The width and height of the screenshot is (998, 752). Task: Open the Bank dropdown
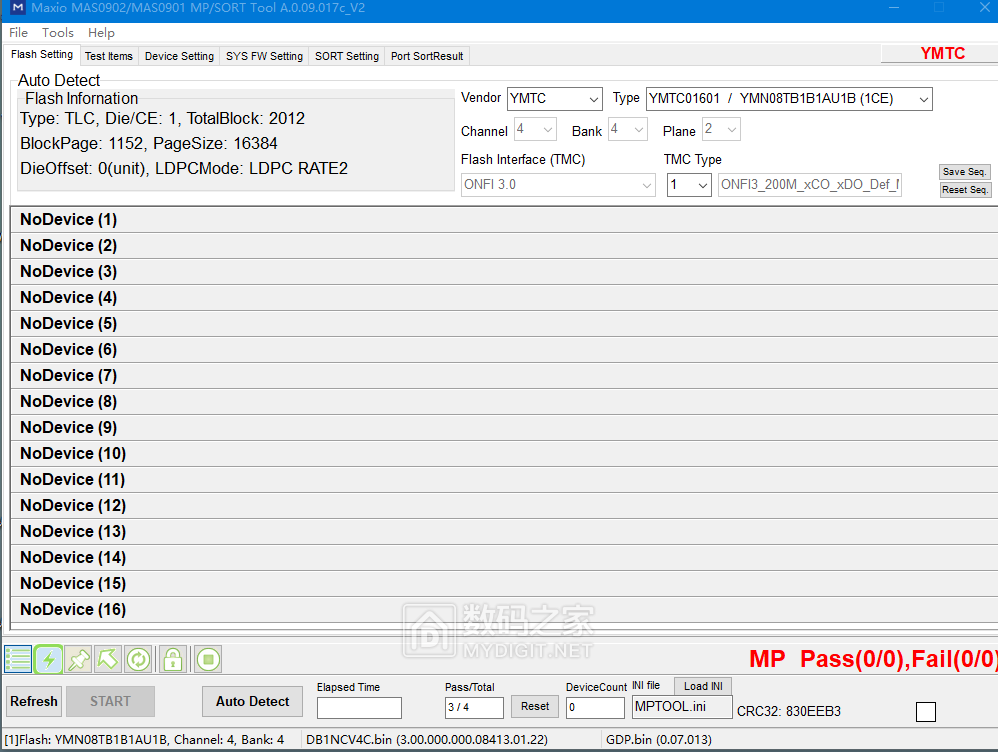coord(628,129)
